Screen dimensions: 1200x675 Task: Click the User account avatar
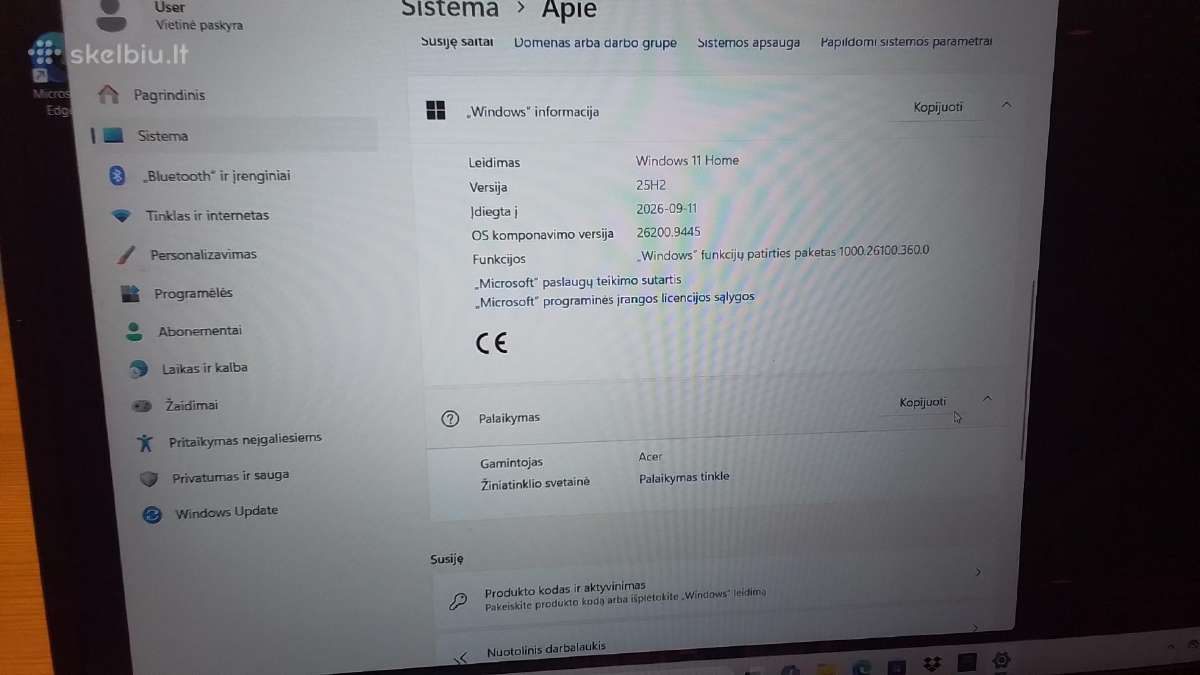pos(111,15)
